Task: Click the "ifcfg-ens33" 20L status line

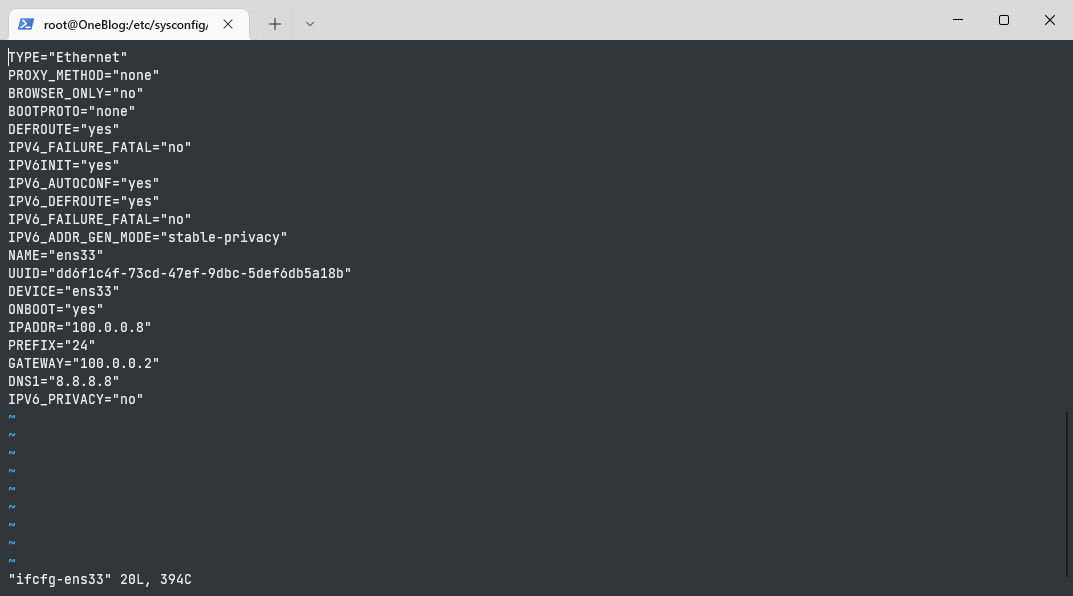Action: tap(100, 579)
